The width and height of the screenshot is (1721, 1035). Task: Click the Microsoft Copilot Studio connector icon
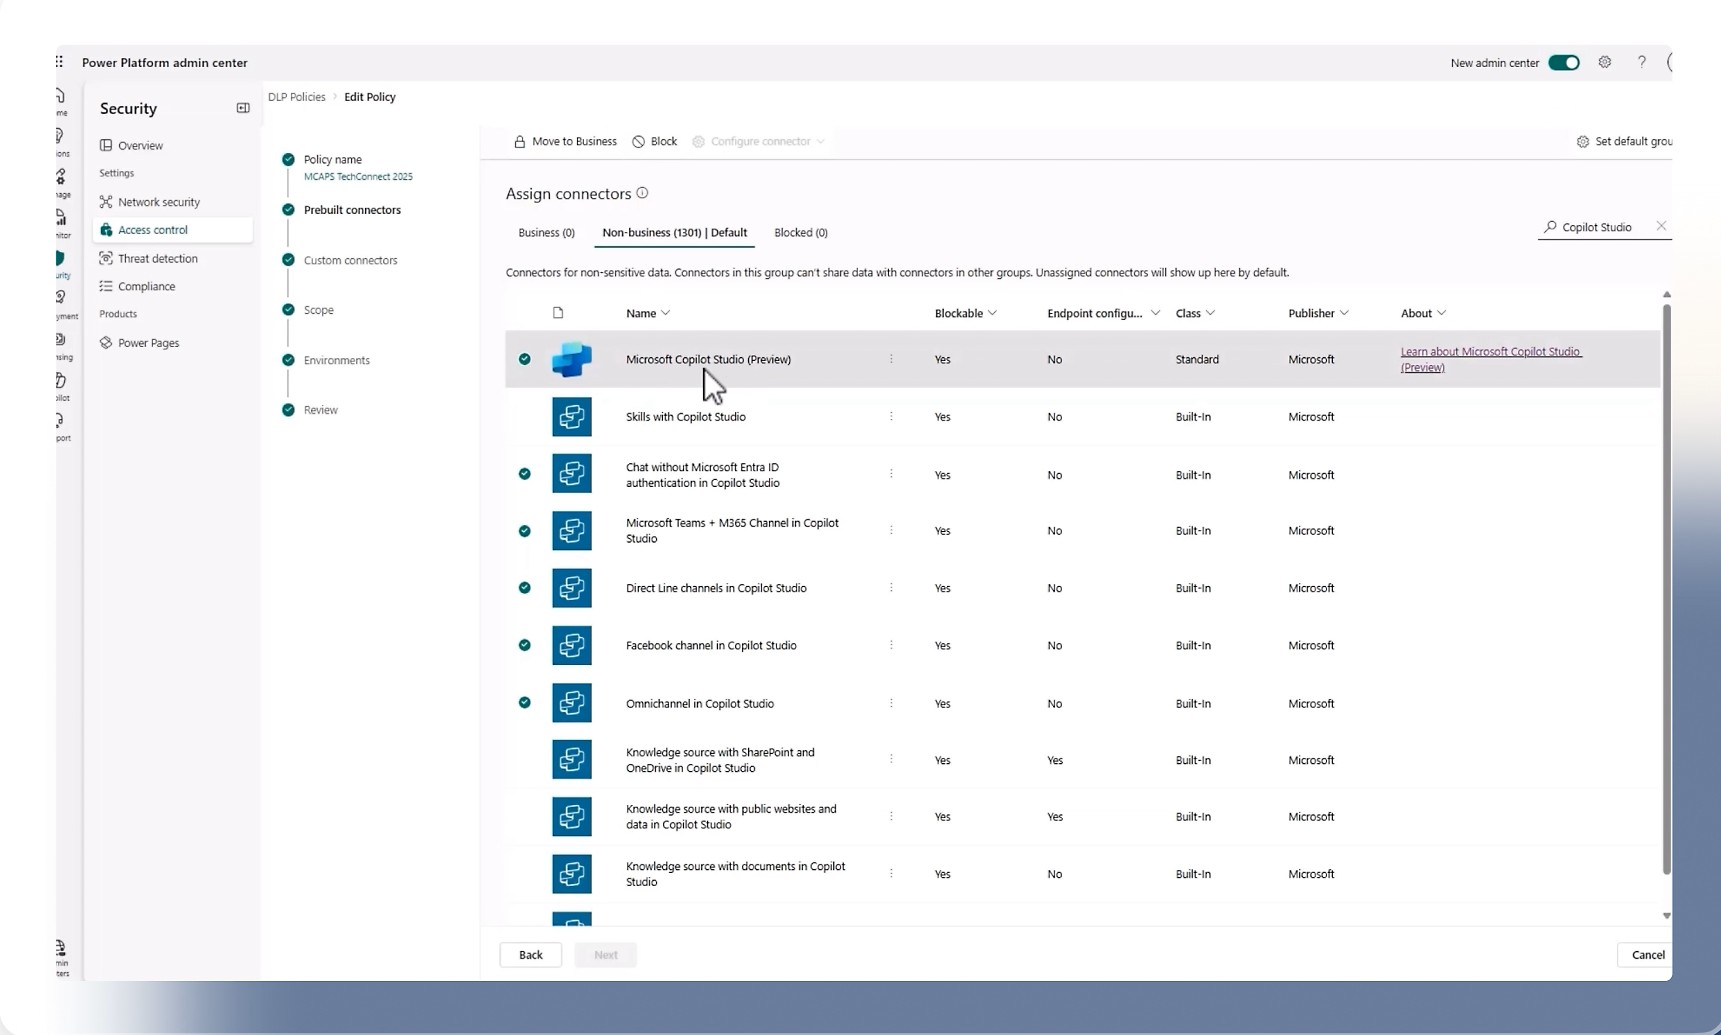572,360
